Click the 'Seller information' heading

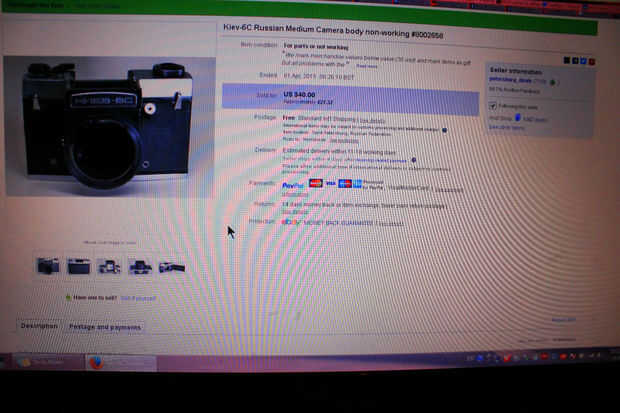pos(516,71)
